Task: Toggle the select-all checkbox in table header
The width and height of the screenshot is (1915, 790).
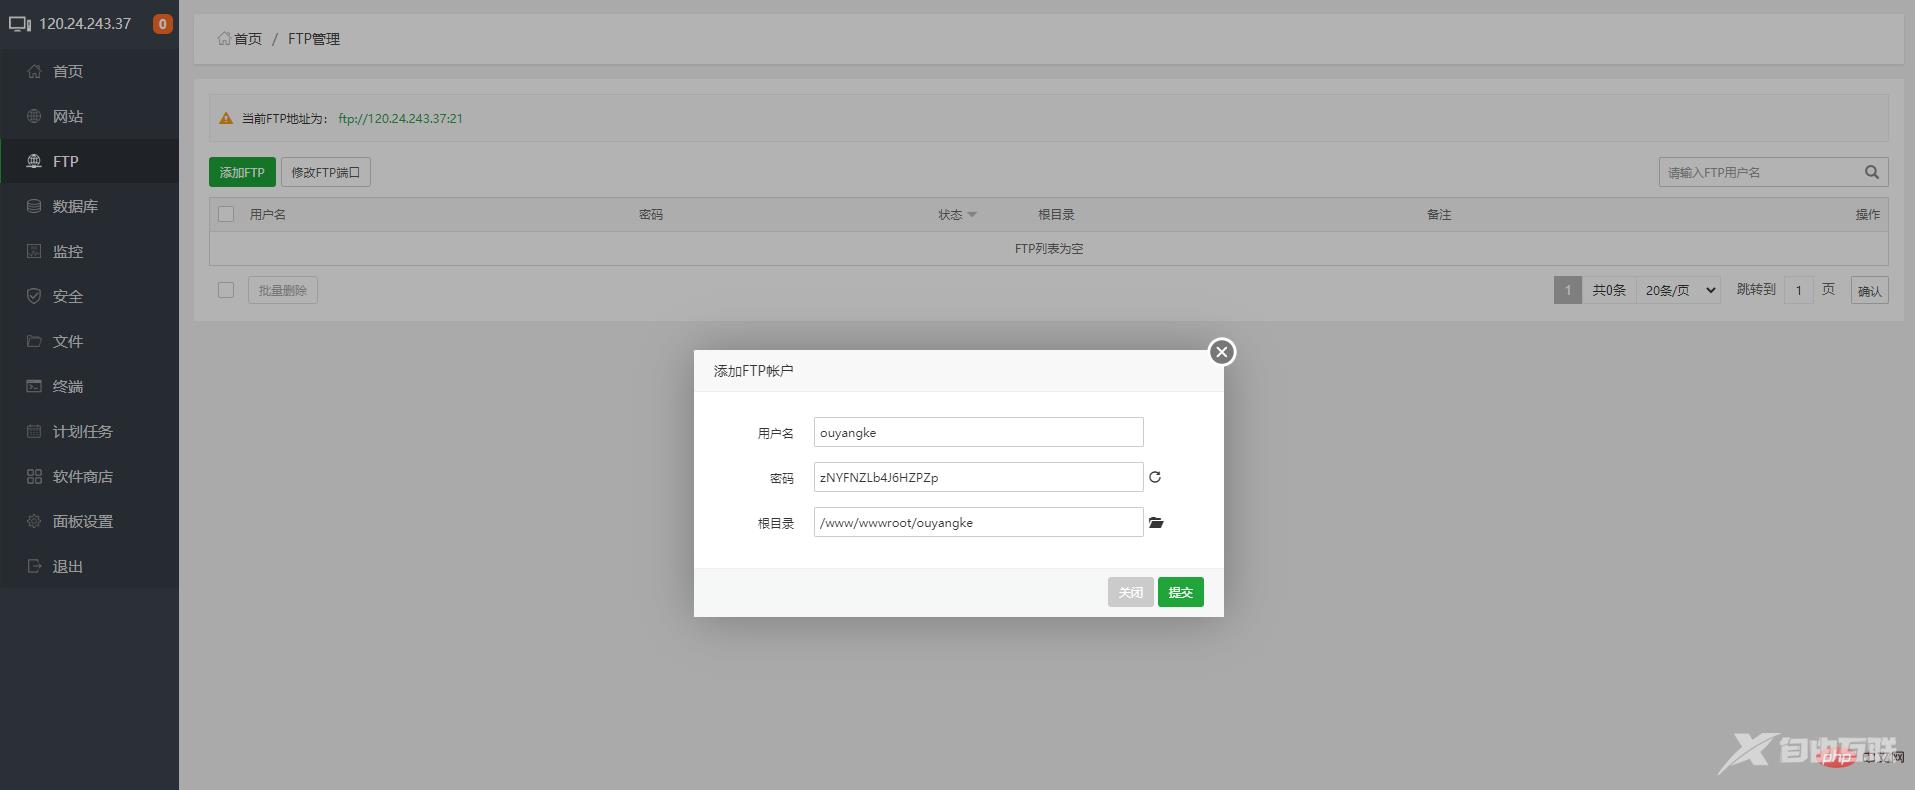Action: click(226, 214)
